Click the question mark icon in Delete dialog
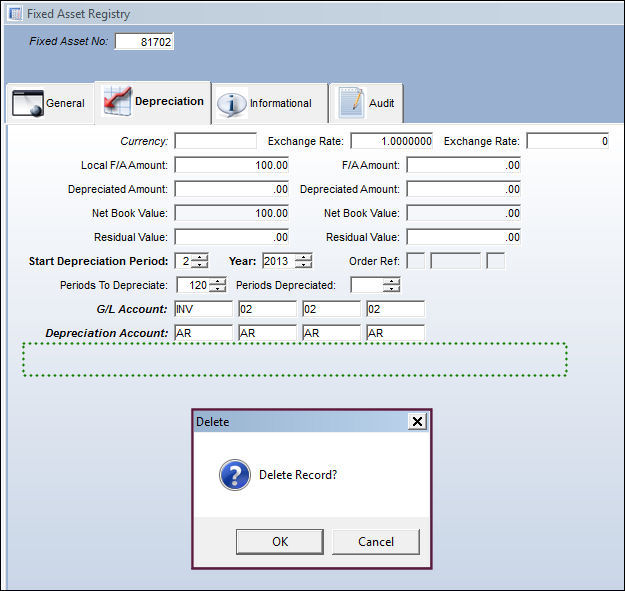This screenshot has width=625, height=591. (x=235, y=475)
